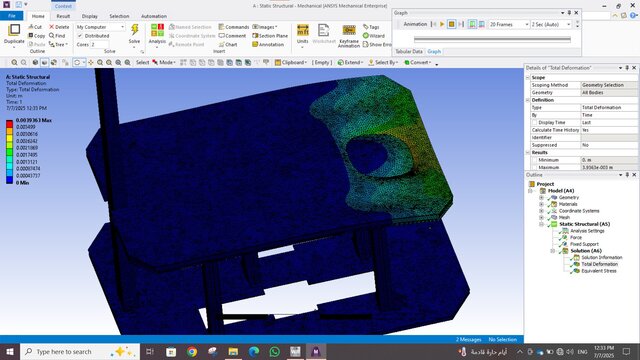Open the Convert dropdown
This screenshot has width=640, height=360.
(418, 62)
